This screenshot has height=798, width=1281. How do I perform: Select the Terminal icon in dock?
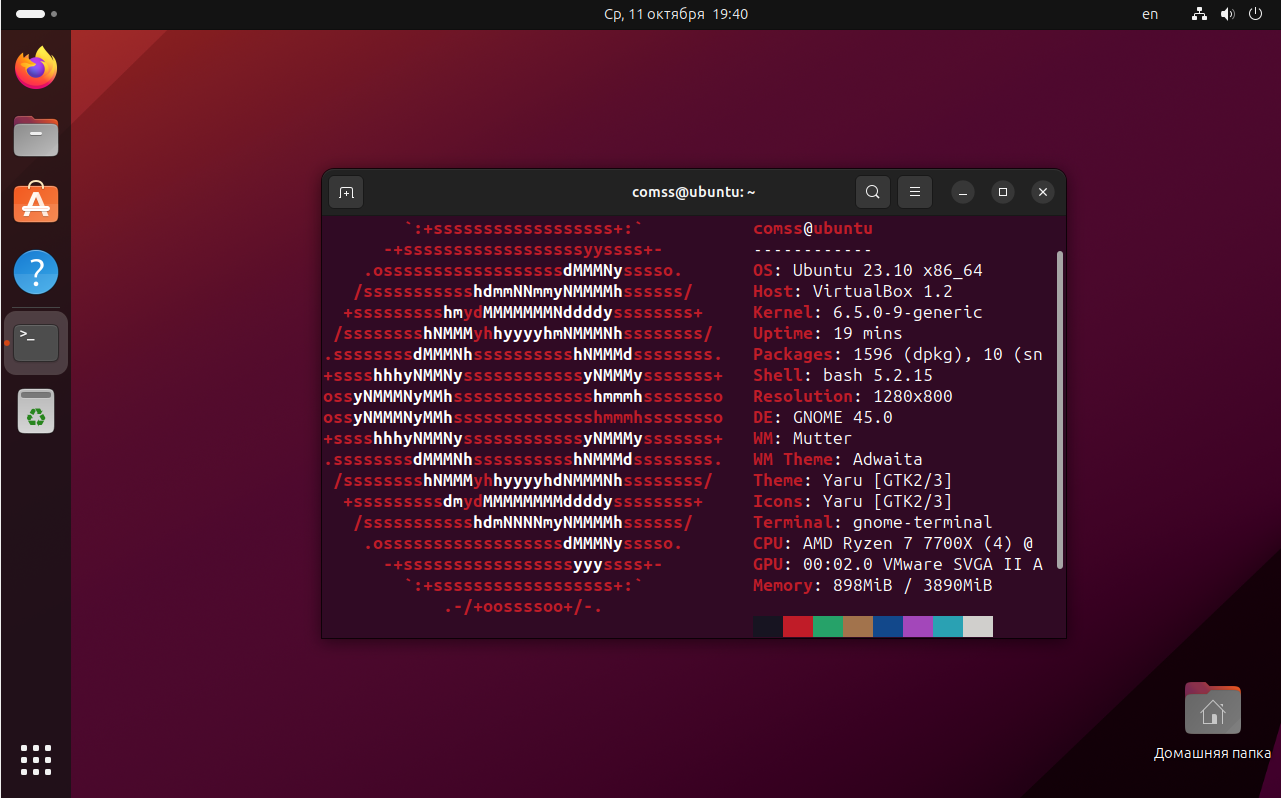pos(36,343)
